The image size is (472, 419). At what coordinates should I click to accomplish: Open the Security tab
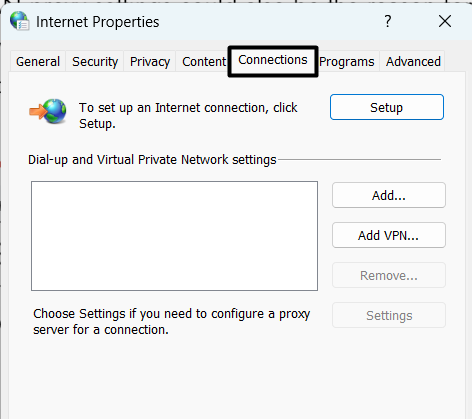(95, 62)
